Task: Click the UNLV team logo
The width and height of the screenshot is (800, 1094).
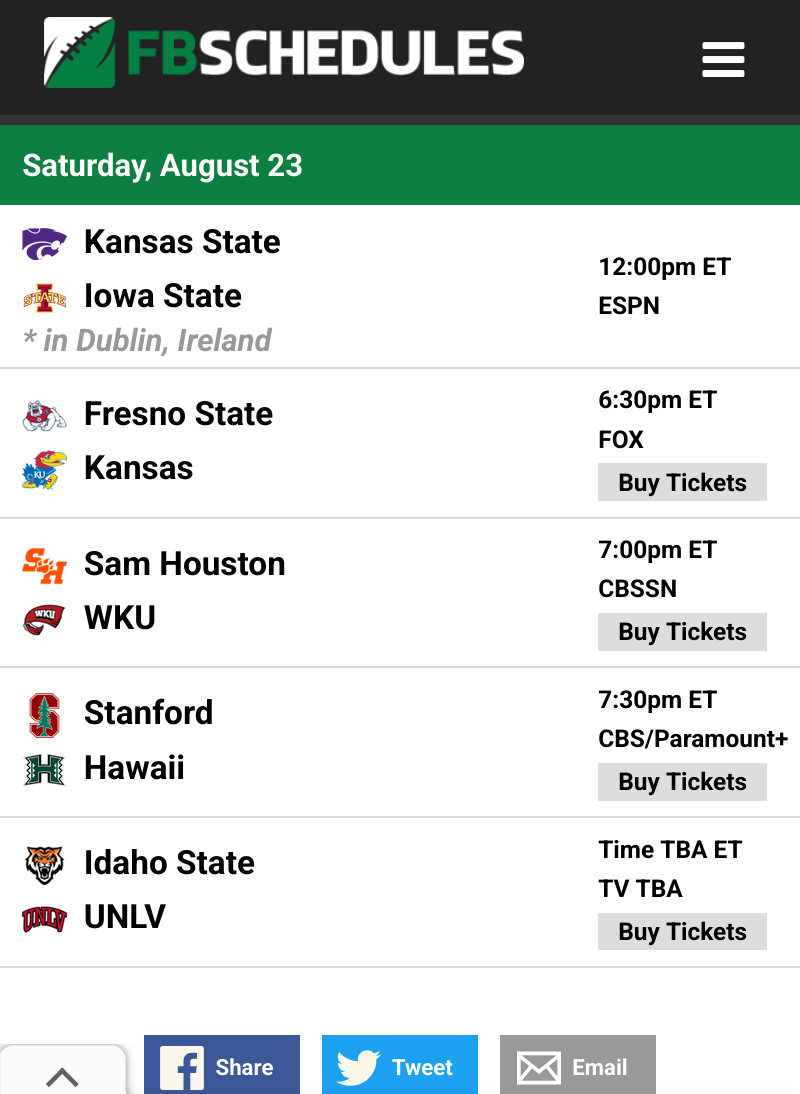Action: coord(45,920)
